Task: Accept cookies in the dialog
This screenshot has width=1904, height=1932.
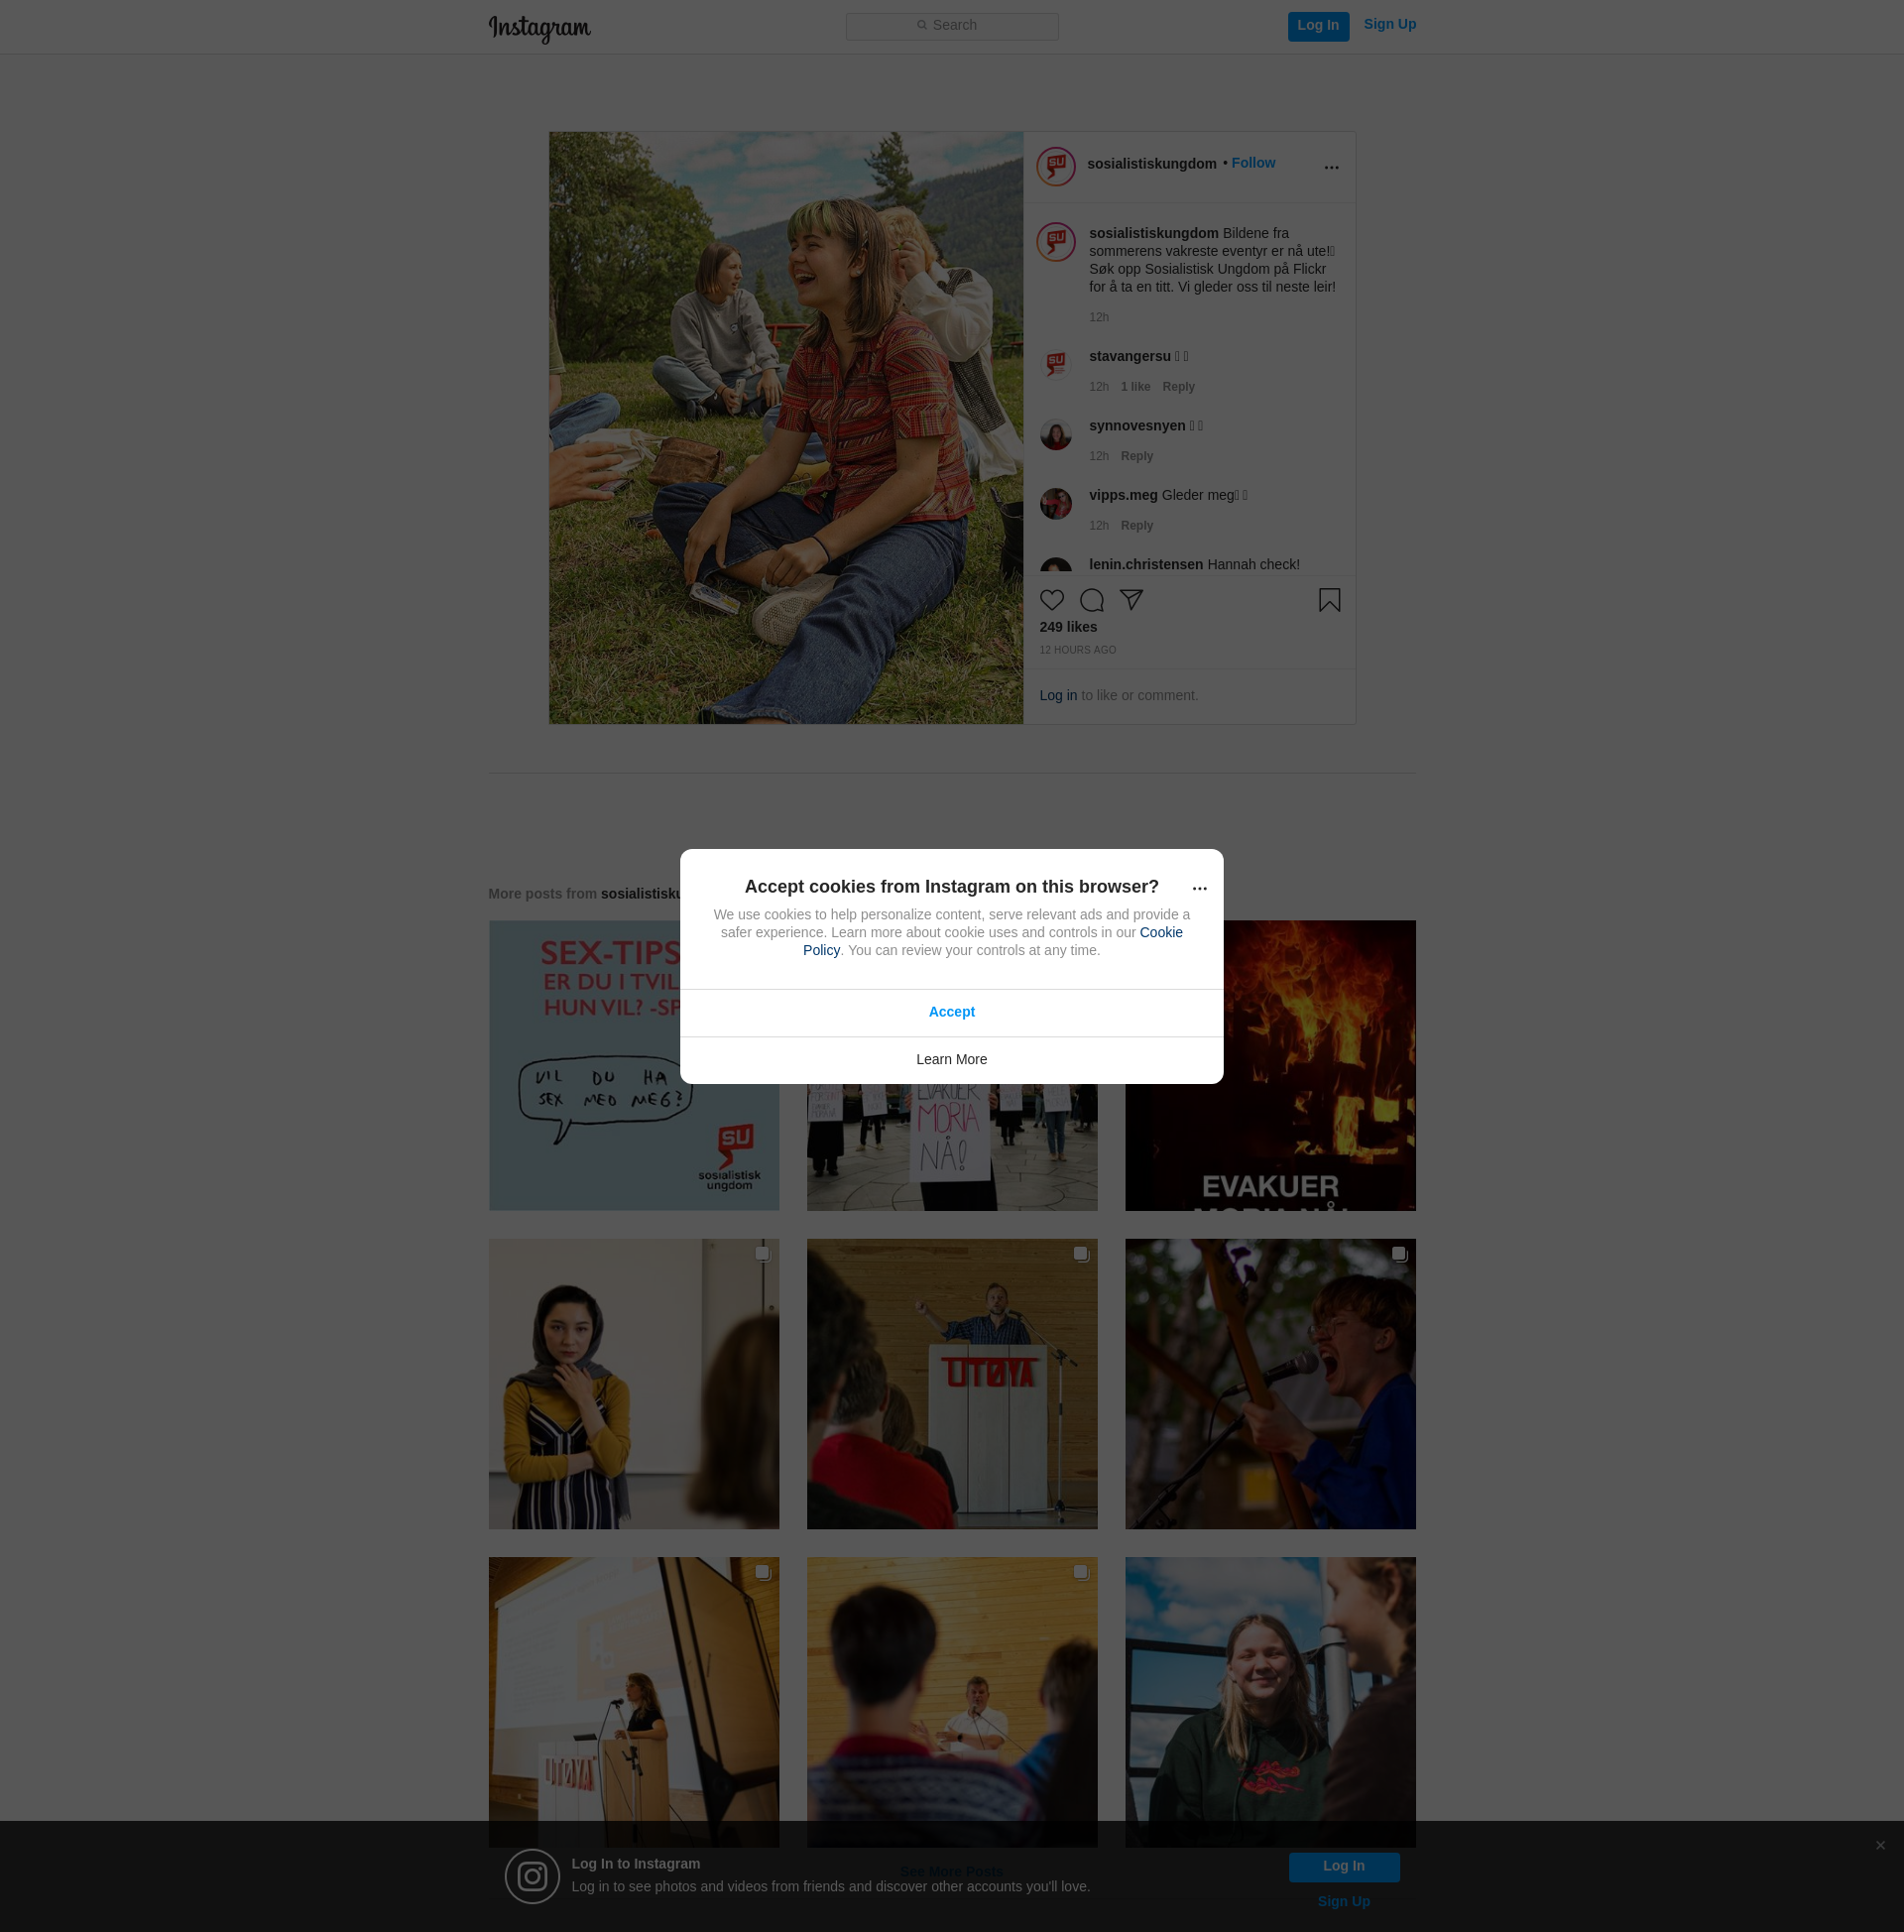Action: pyautogui.click(x=951, y=1012)
